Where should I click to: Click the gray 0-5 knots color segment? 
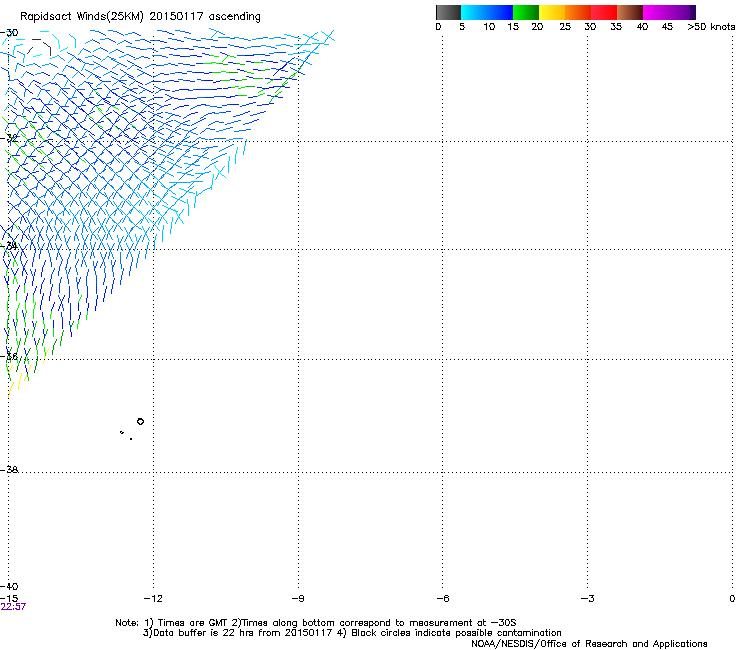pos(448,12)
